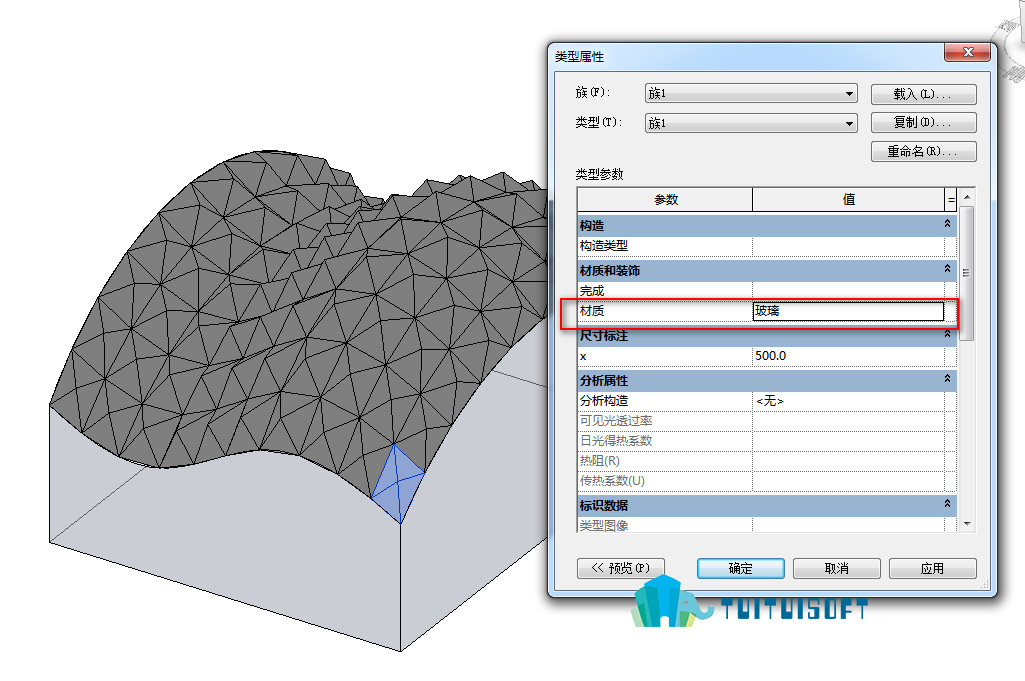Open the 类型(T) type dropdown
Screen dimensions: 1025x681
point(750,123)
